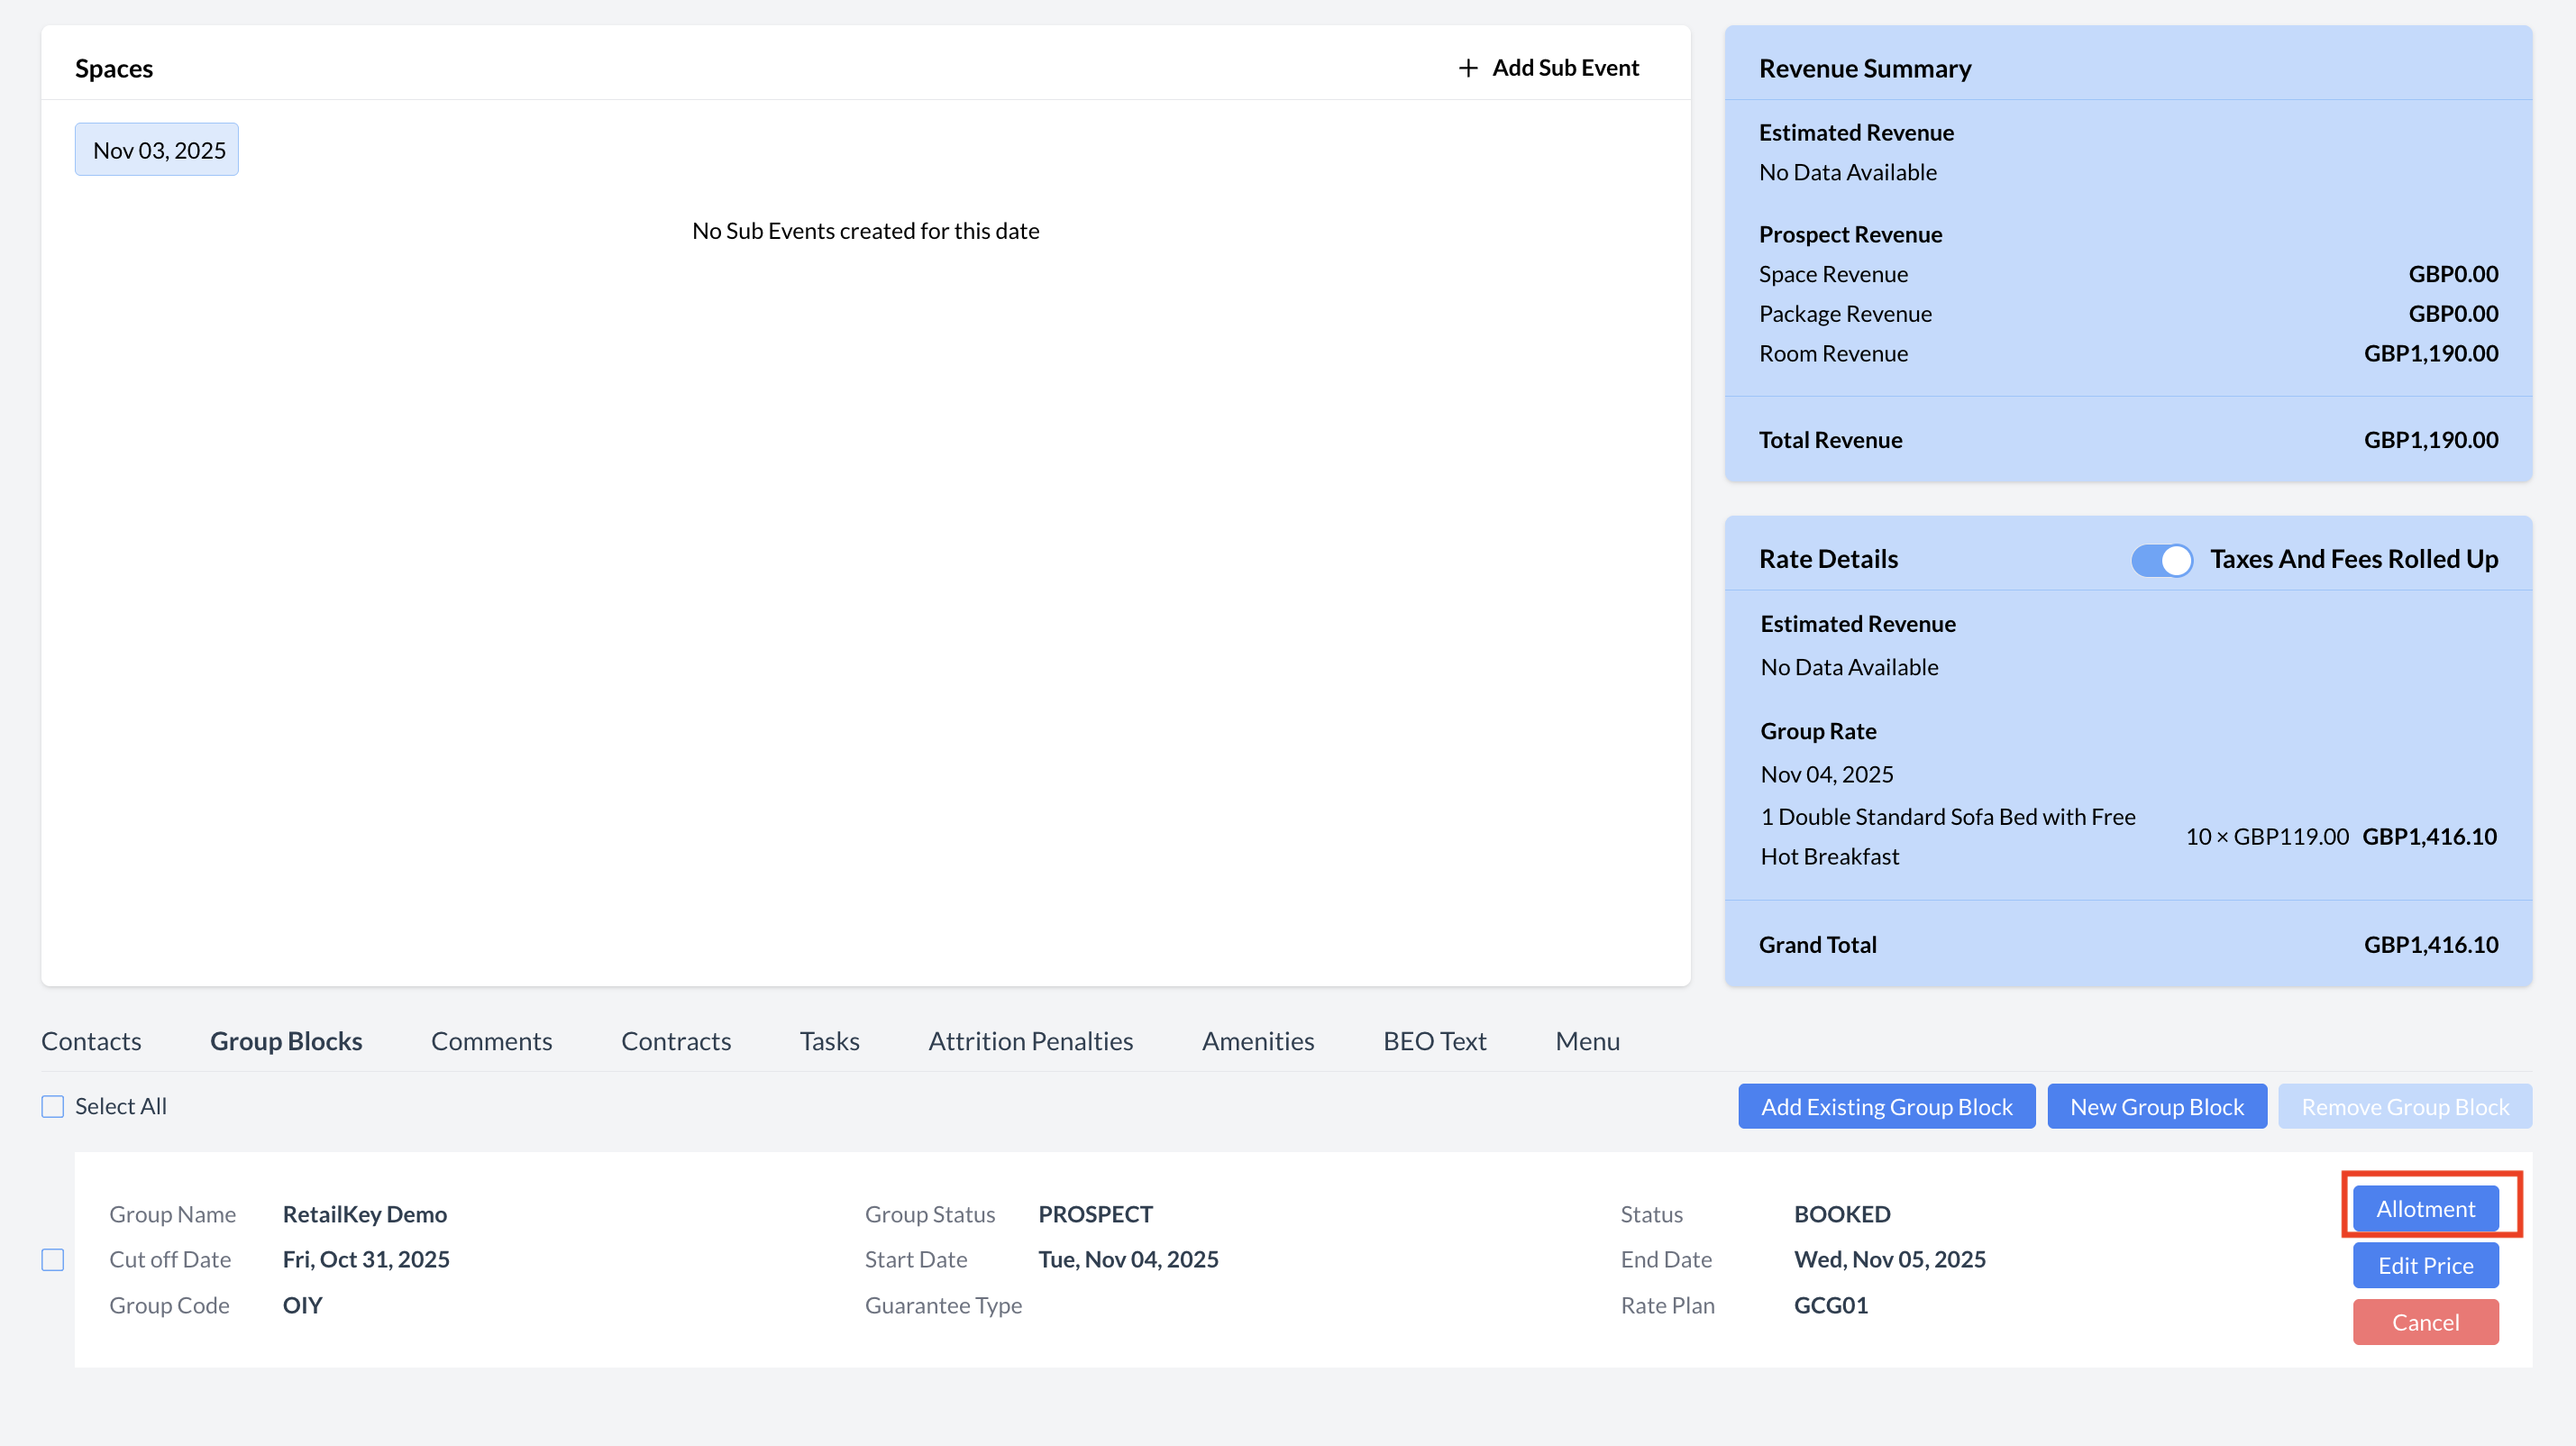Open the Menu tab
This screenshot has height=1446, width=2576.
[x=1587, y=1041]
